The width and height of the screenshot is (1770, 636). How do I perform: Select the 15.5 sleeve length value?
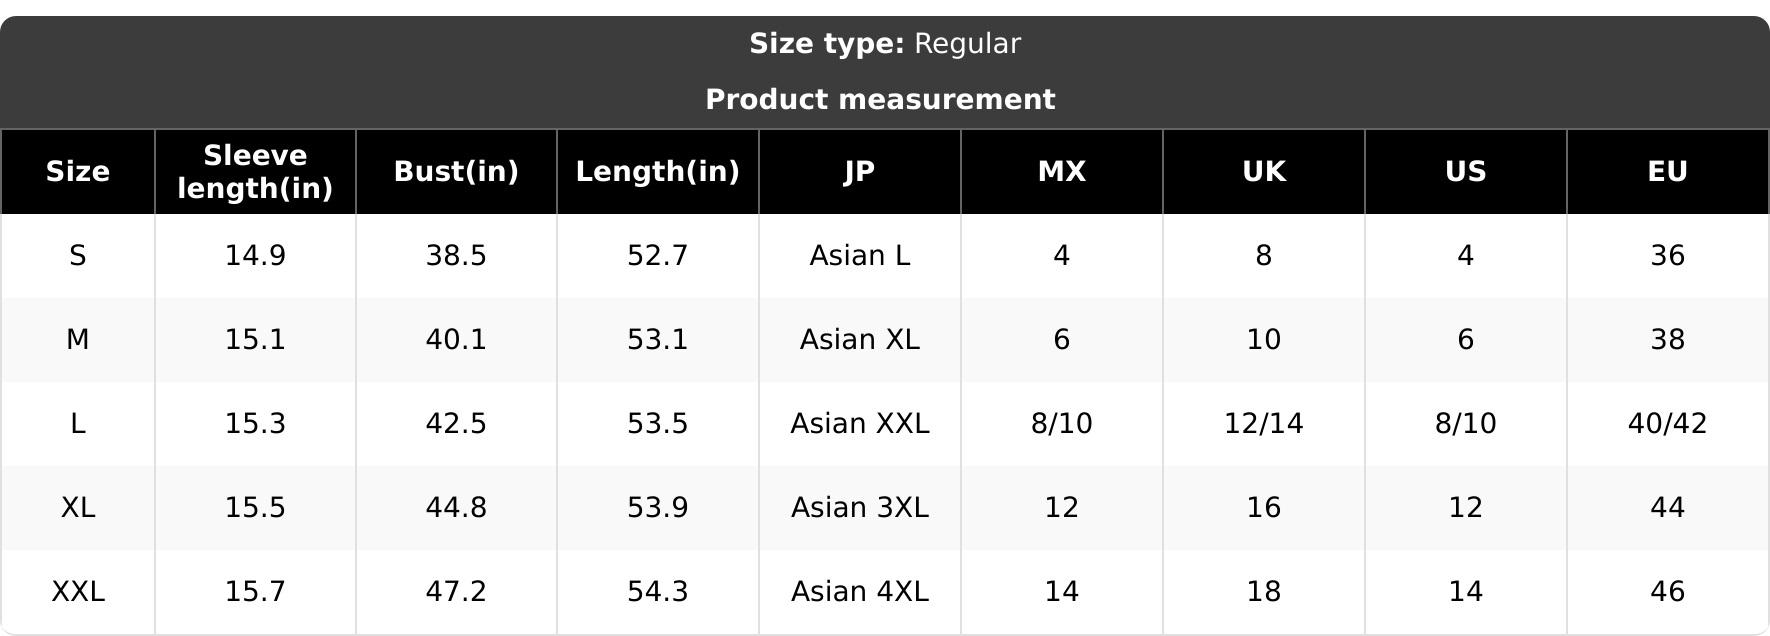coord(255,508)
